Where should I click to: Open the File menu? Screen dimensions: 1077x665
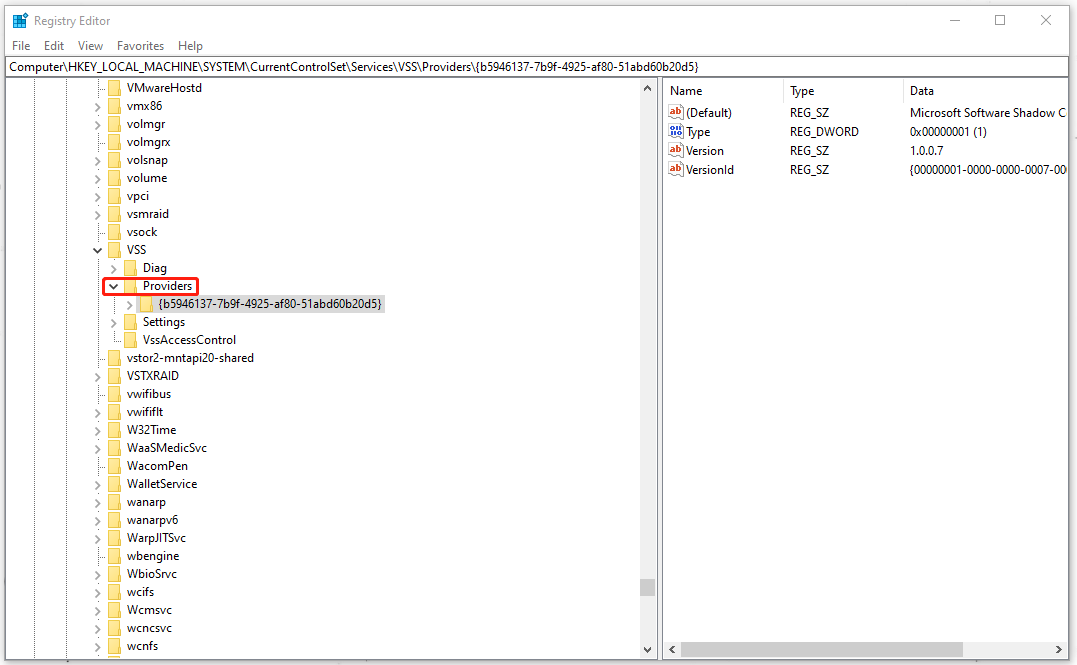point(21,46)
